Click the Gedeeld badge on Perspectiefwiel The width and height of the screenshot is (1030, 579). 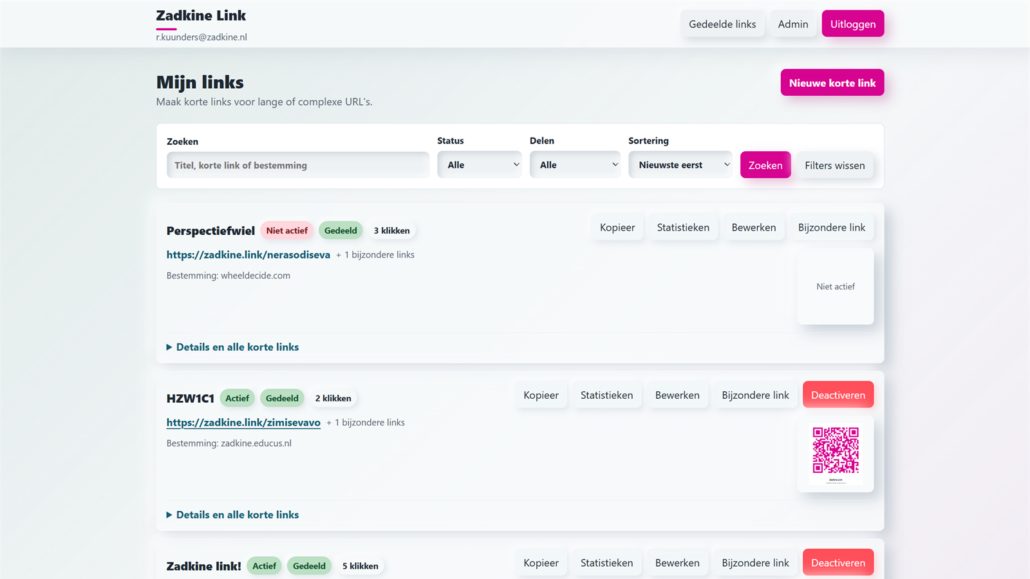(340, 231)
